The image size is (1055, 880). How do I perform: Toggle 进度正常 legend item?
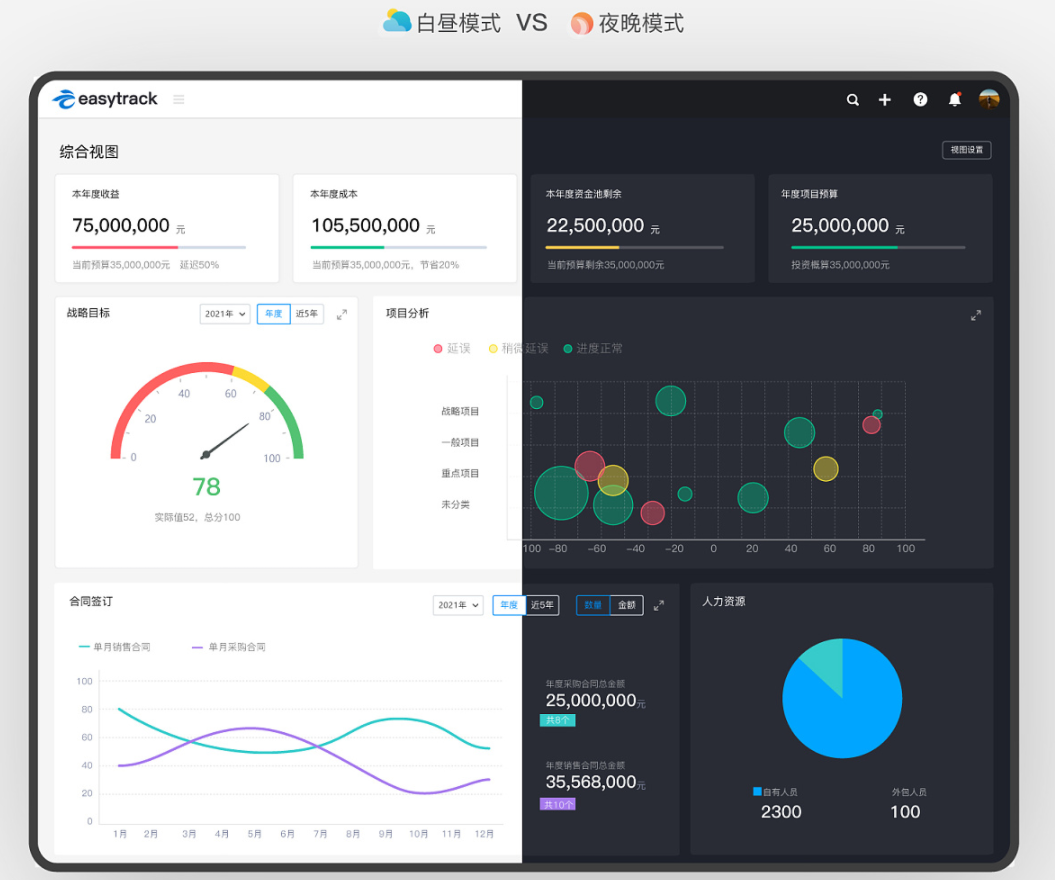[x=593, y=349]
